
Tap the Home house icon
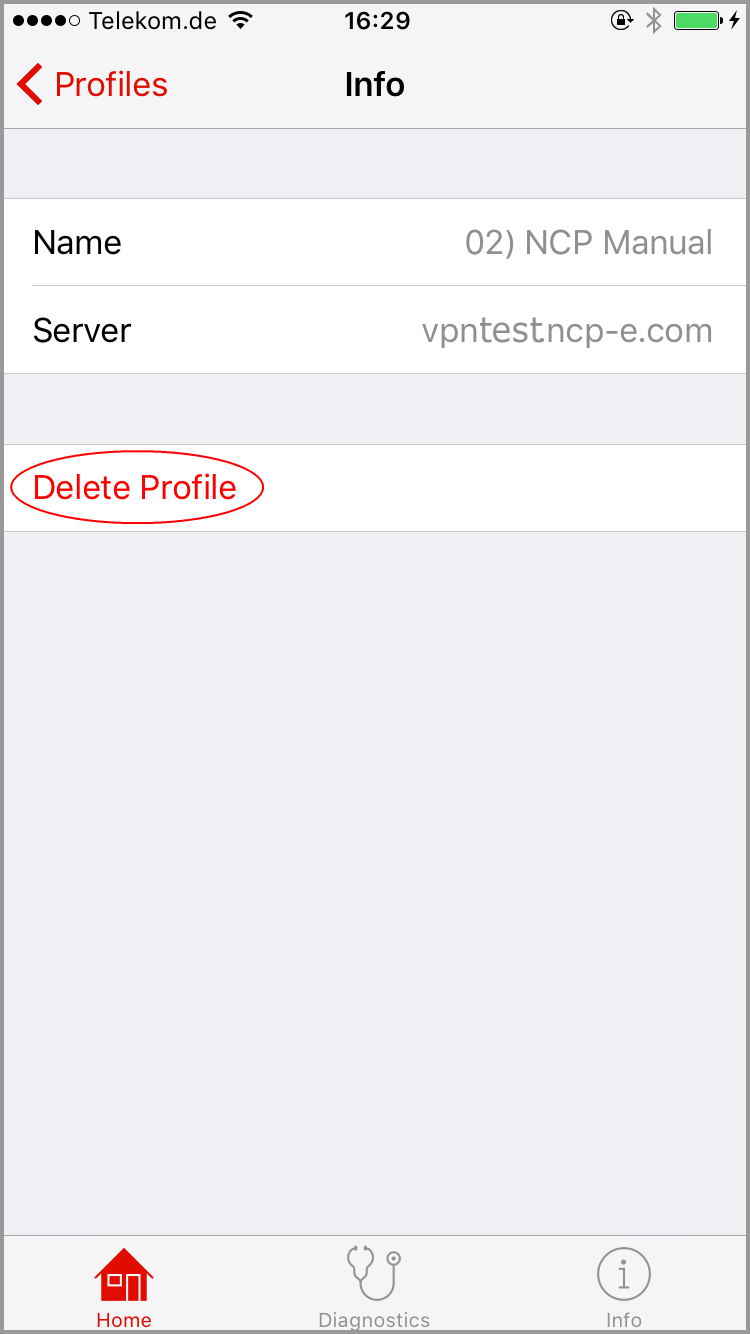tap(124, 1275)
